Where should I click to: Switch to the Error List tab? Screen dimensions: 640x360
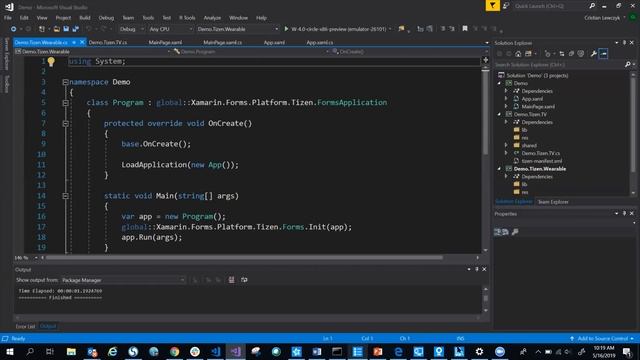click(25, 327)
